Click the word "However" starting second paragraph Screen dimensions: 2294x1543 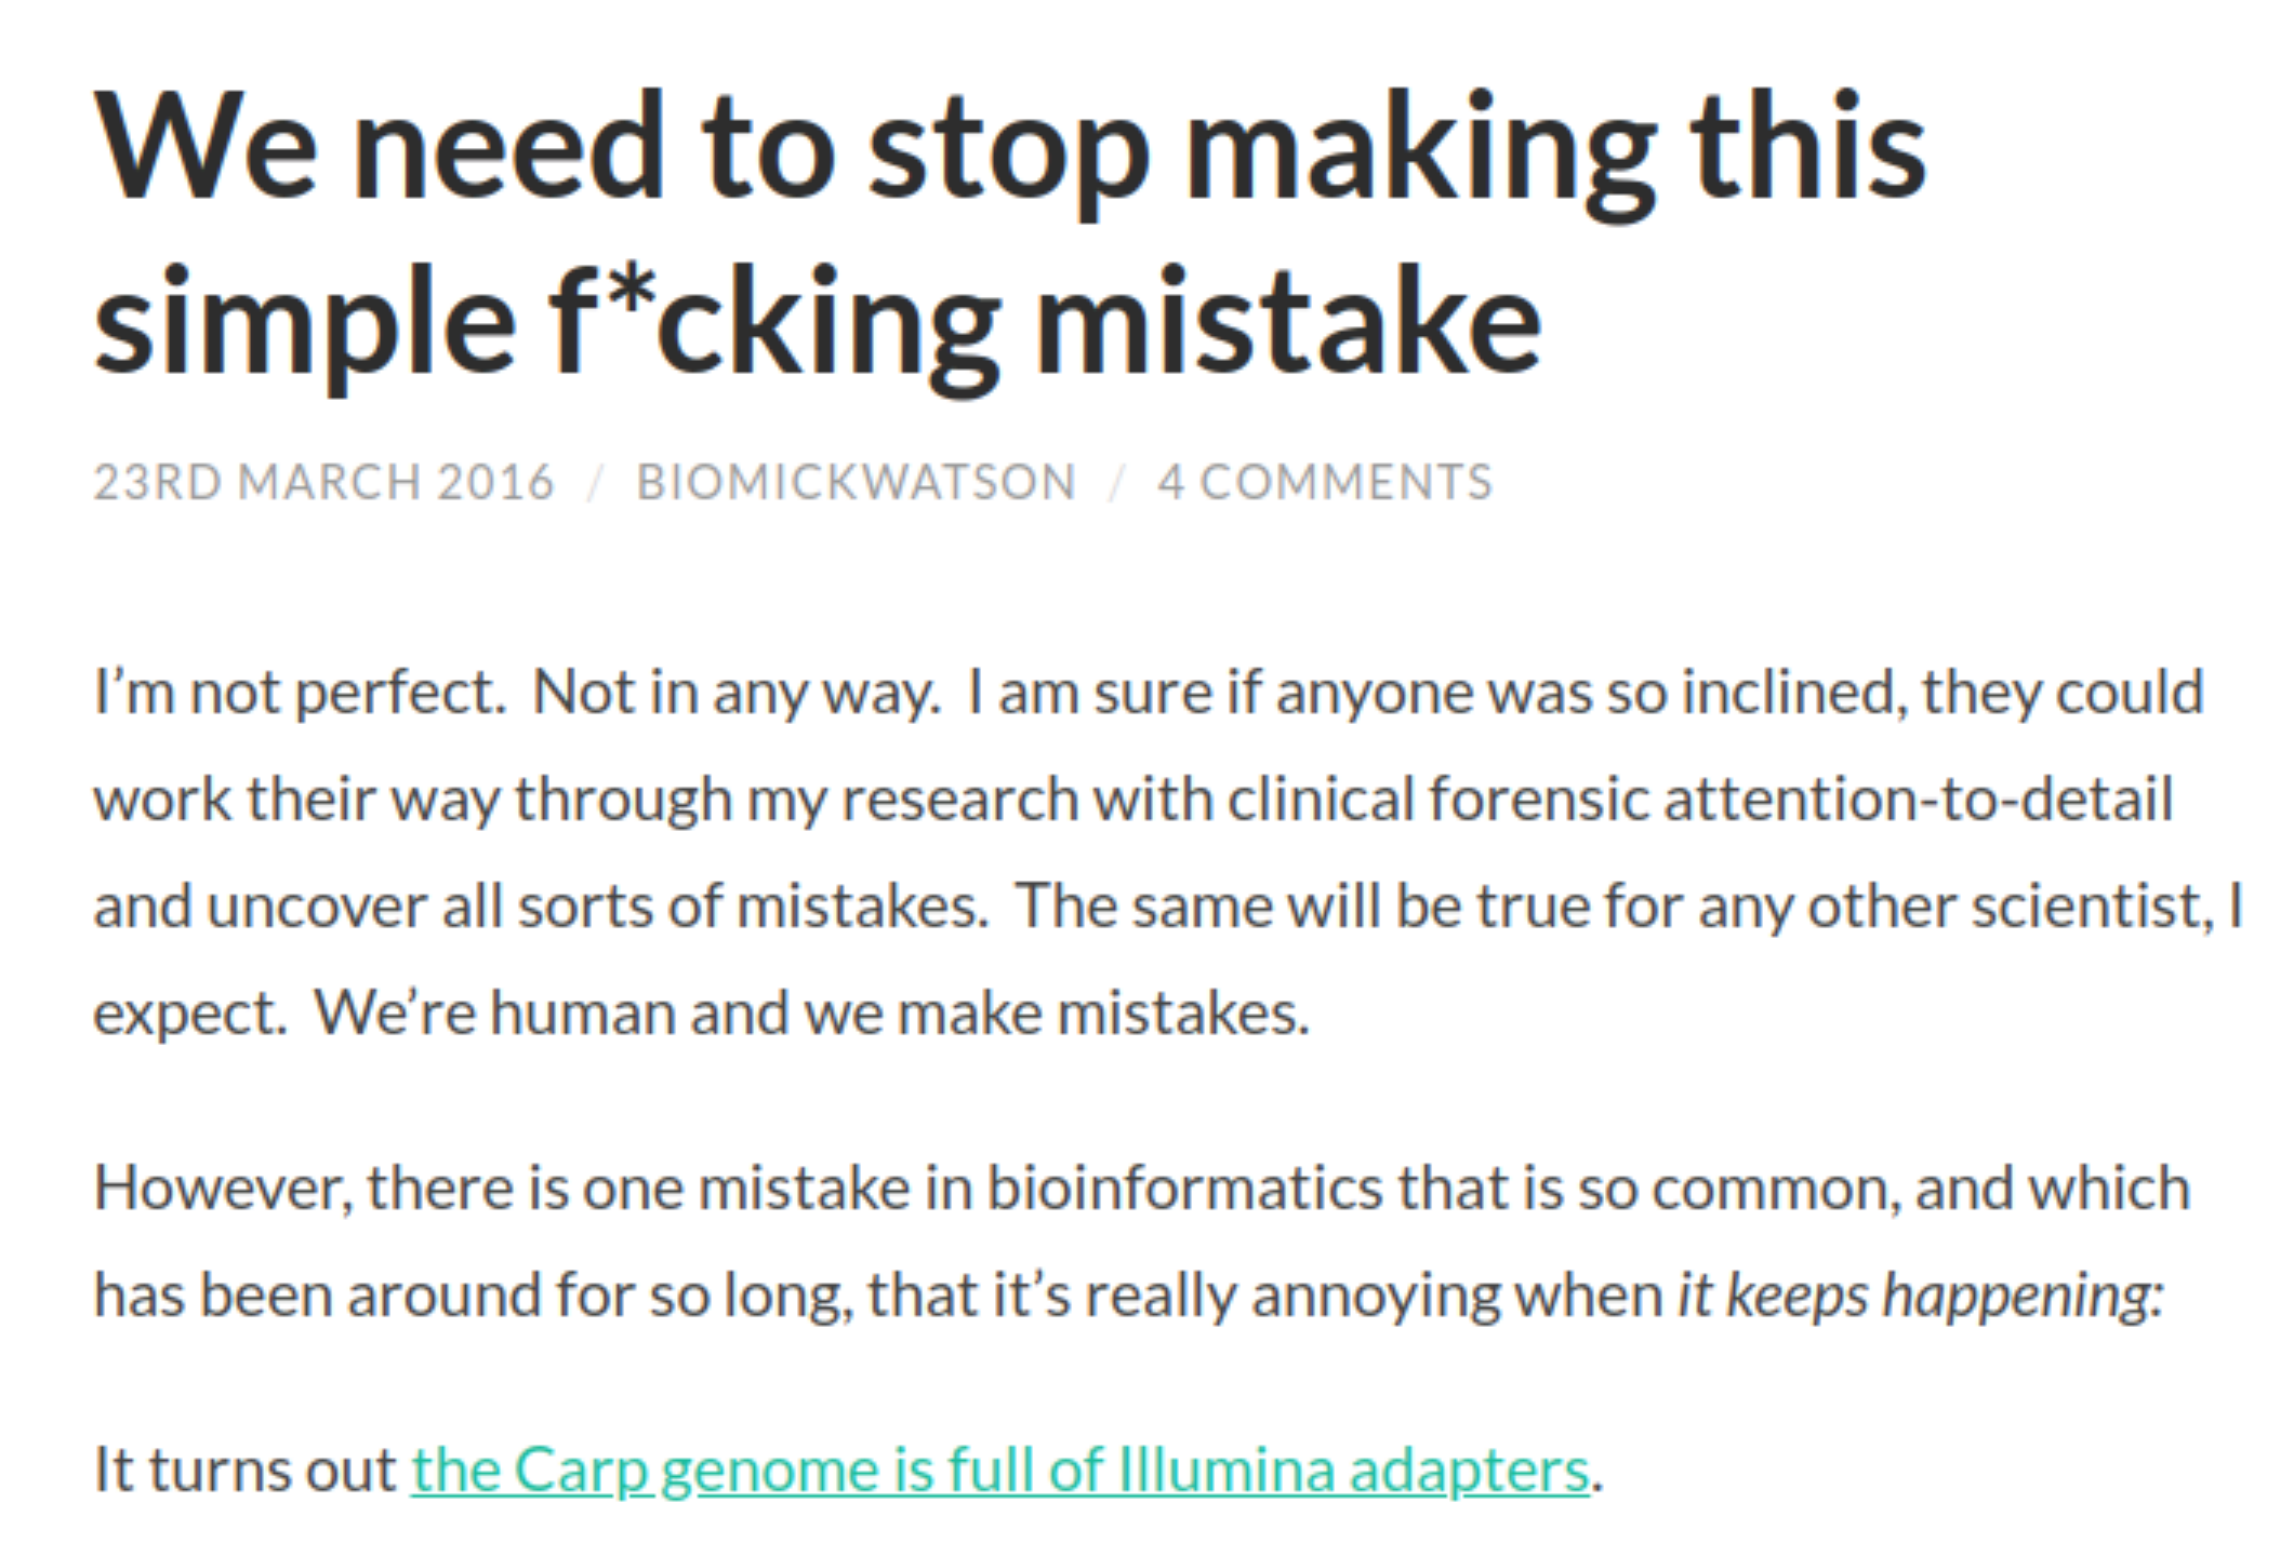pyautogui.click(x=221, y=1188)
